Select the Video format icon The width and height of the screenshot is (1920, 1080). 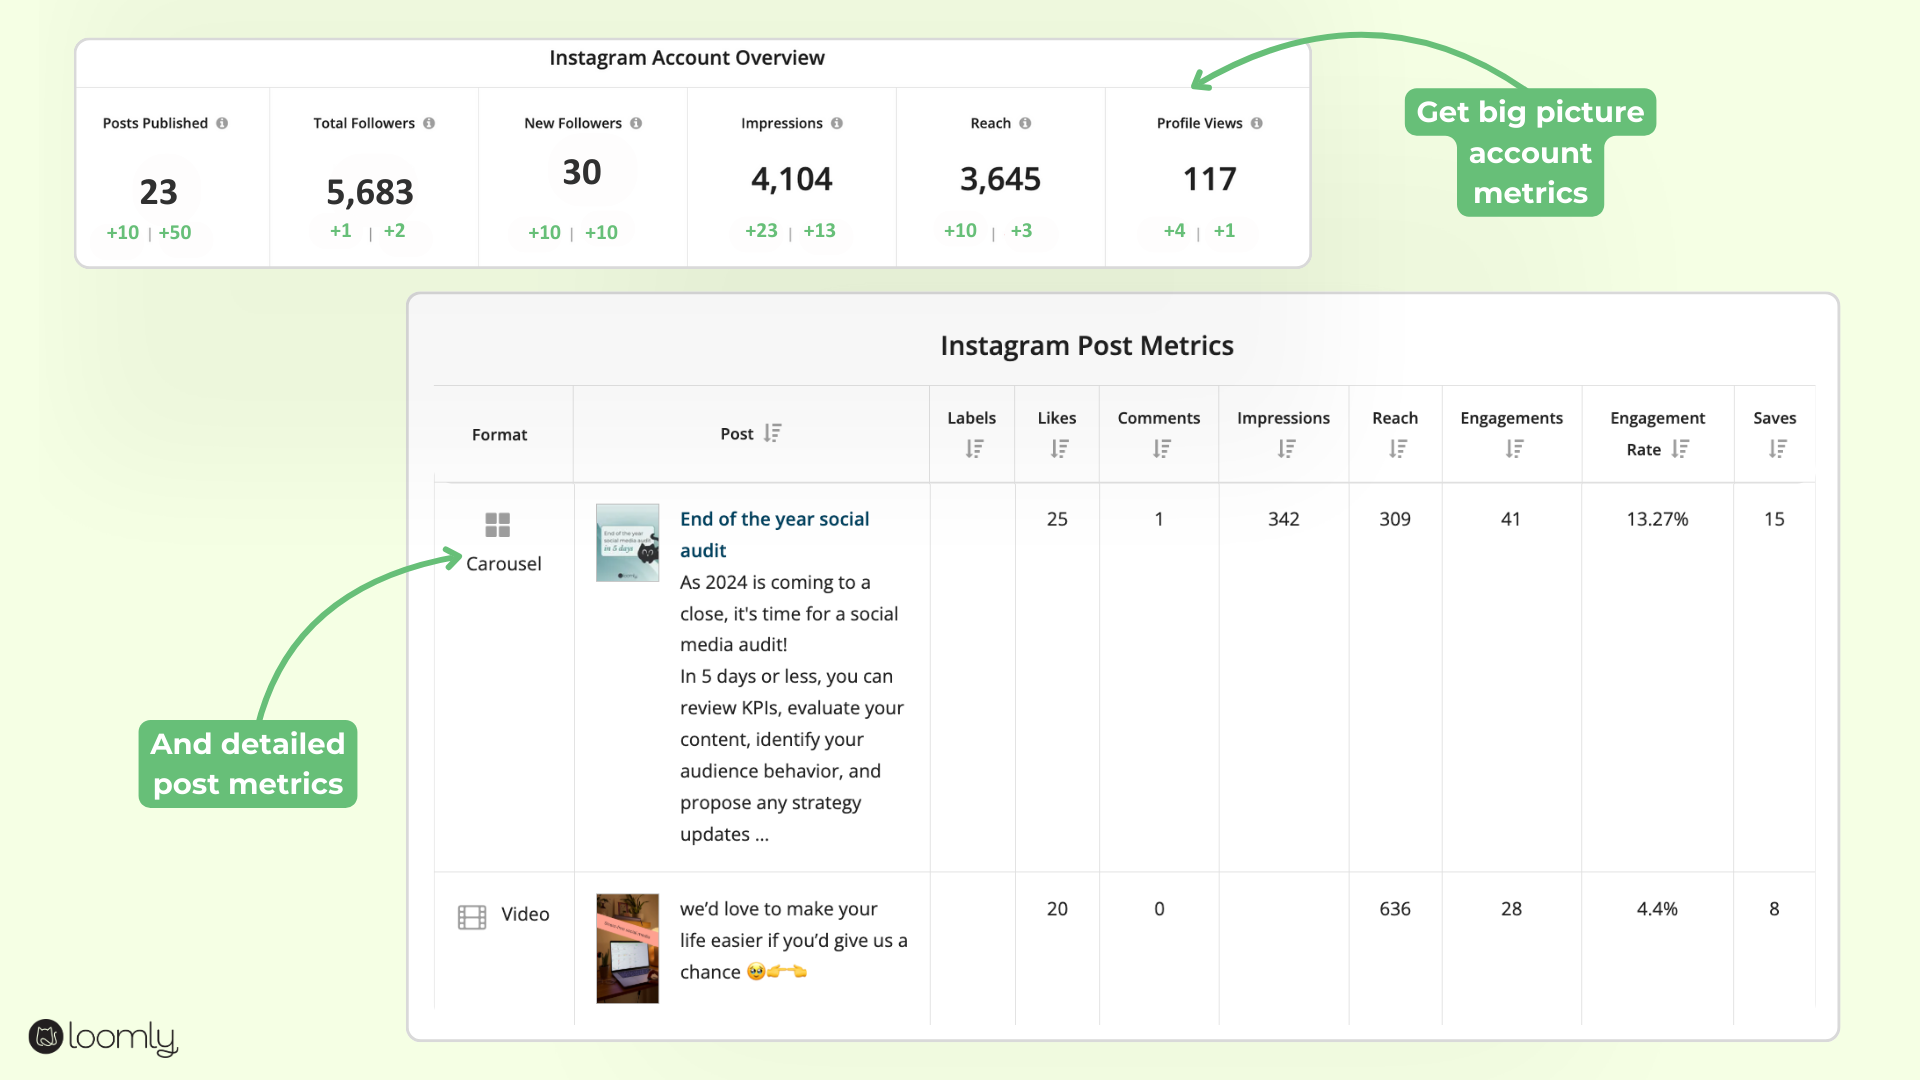coord(471,915)
